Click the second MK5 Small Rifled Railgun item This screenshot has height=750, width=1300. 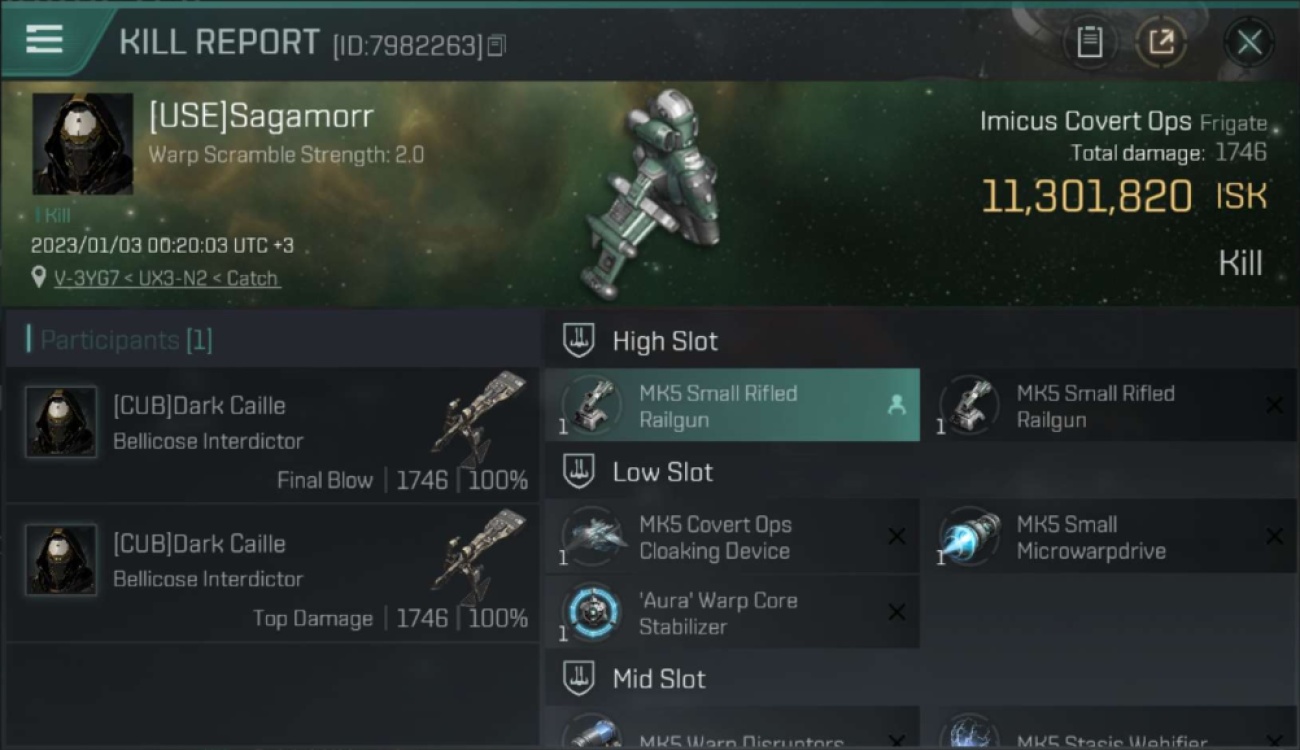(1109, 405)
